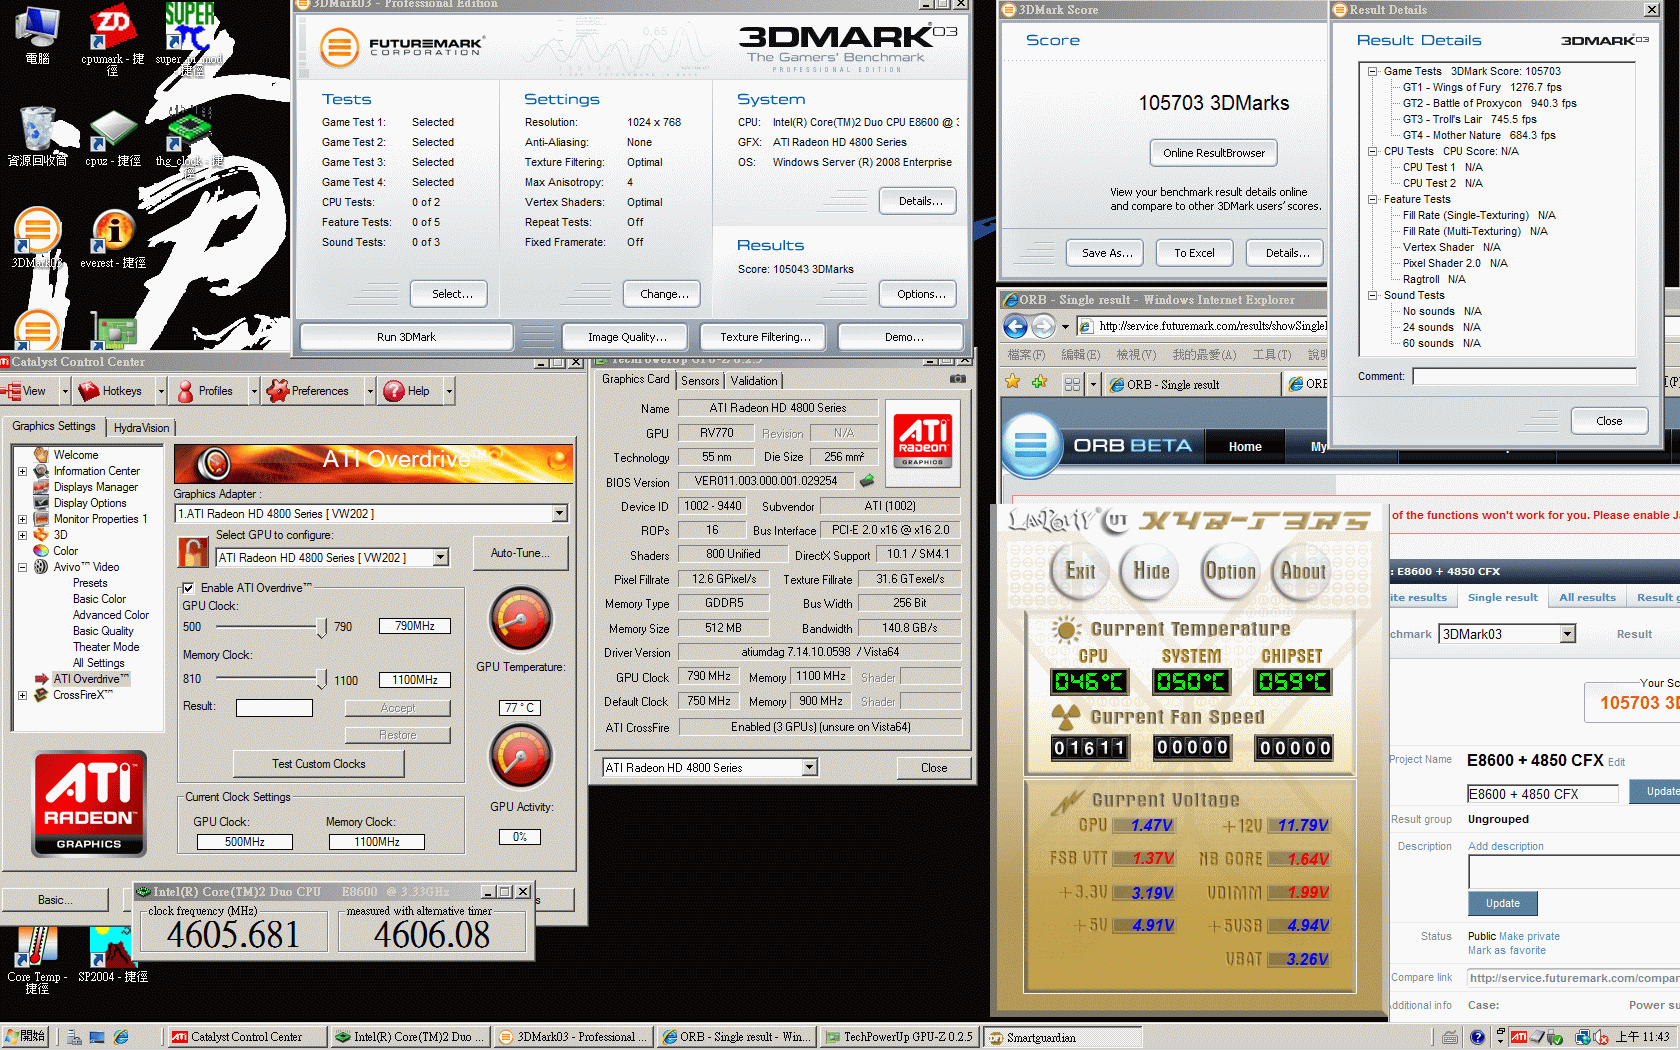The height and width of the screenshot is (1050, 1680).
Task: Click the ORB Beta blue round logo
Action: pos(1031,443)
